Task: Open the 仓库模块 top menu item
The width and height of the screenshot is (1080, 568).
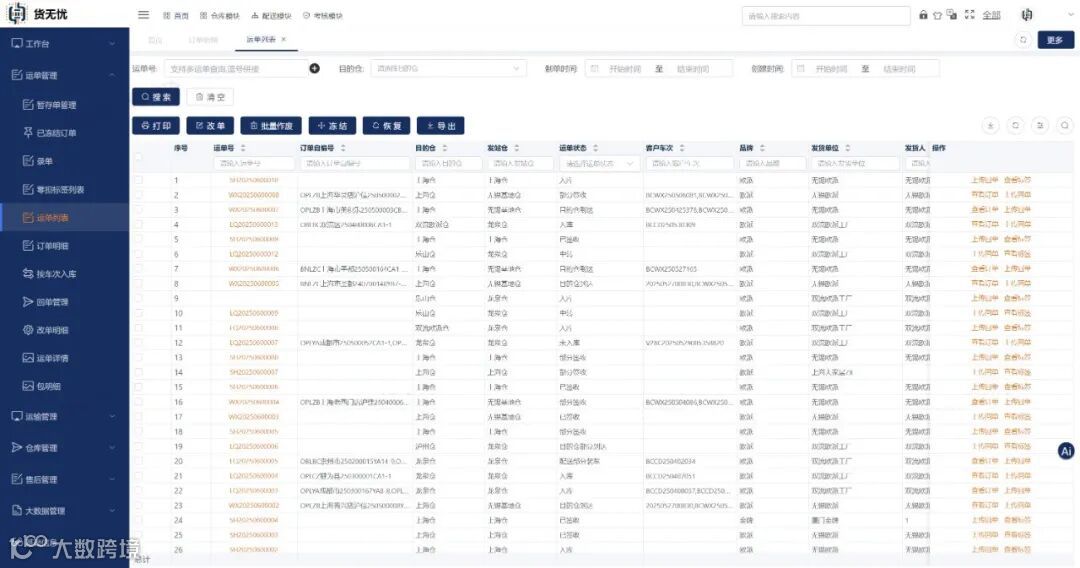Action: click(x=220, y=15)
